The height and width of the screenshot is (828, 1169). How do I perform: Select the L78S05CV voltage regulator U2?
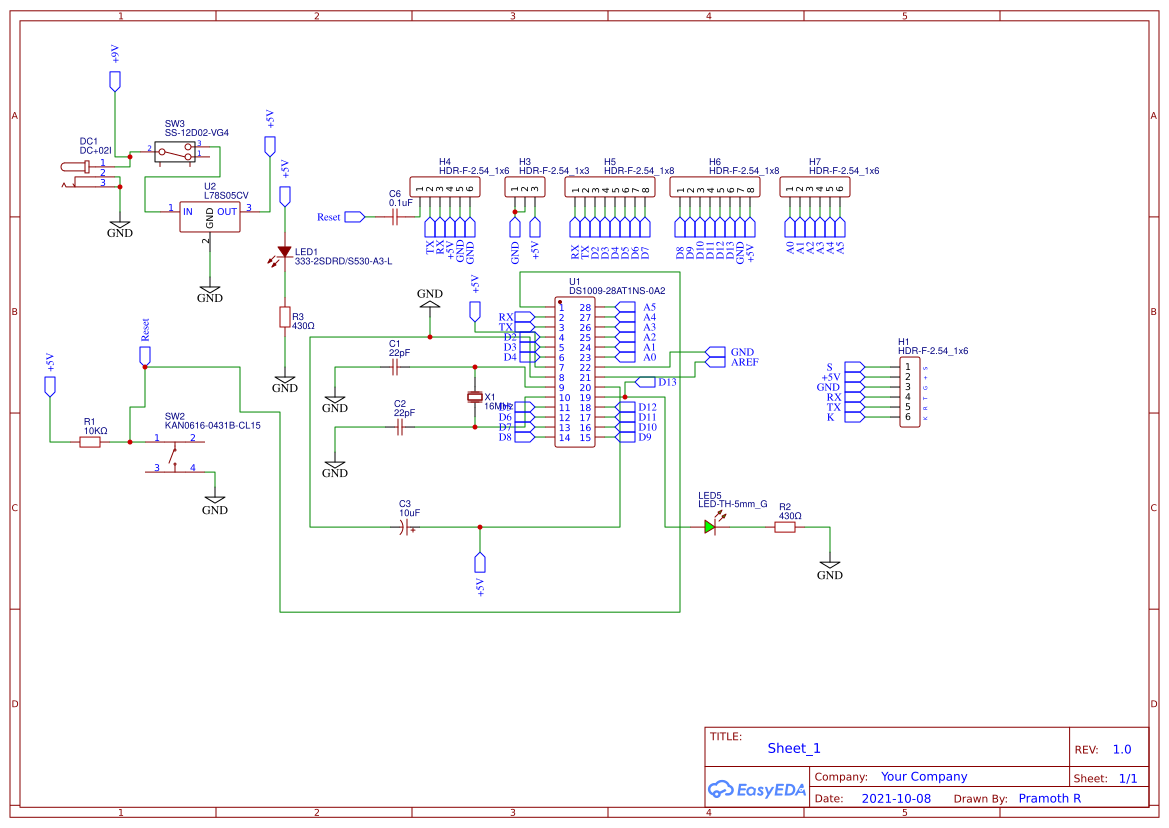point(211,219)
